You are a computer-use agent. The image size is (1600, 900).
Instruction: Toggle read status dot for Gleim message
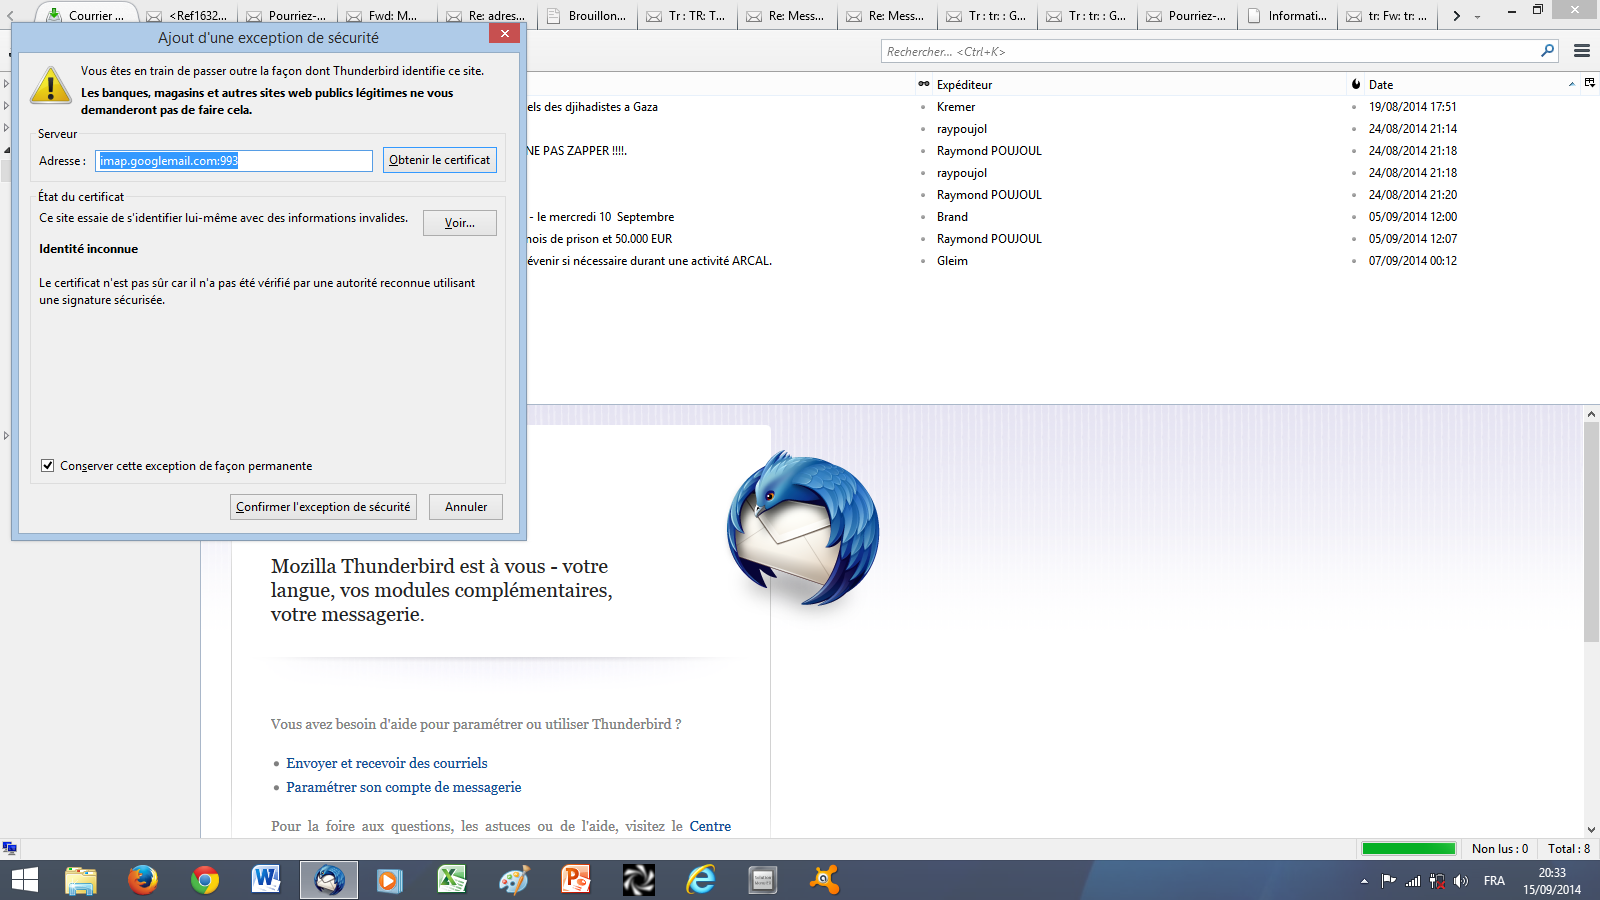923,261
